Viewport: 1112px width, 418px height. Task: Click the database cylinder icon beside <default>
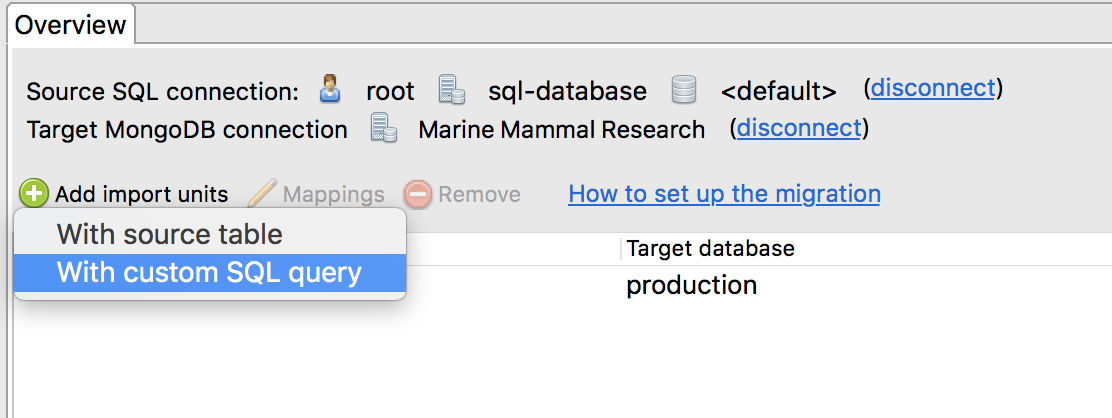684,91
